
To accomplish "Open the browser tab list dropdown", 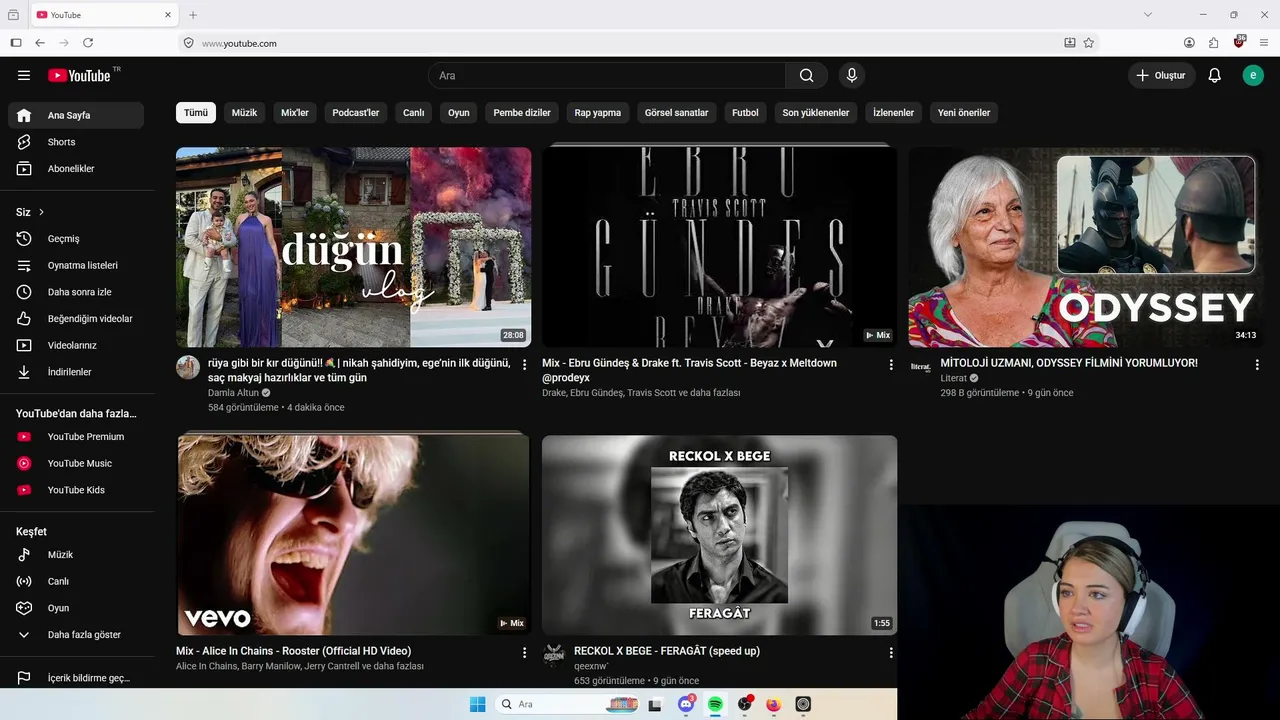I will pyautogui.click(x=1148, y=15).
